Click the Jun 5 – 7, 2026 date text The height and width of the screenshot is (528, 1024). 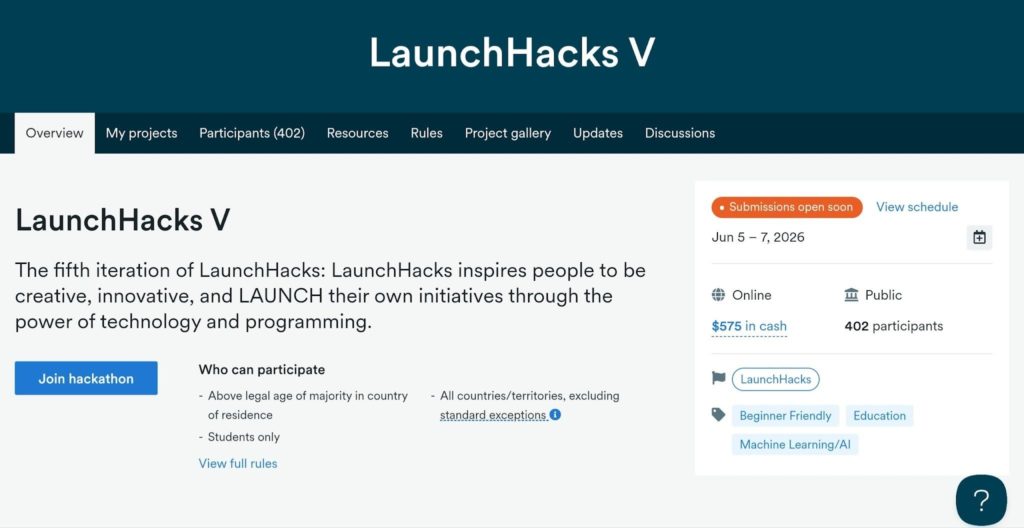[758, 237]
